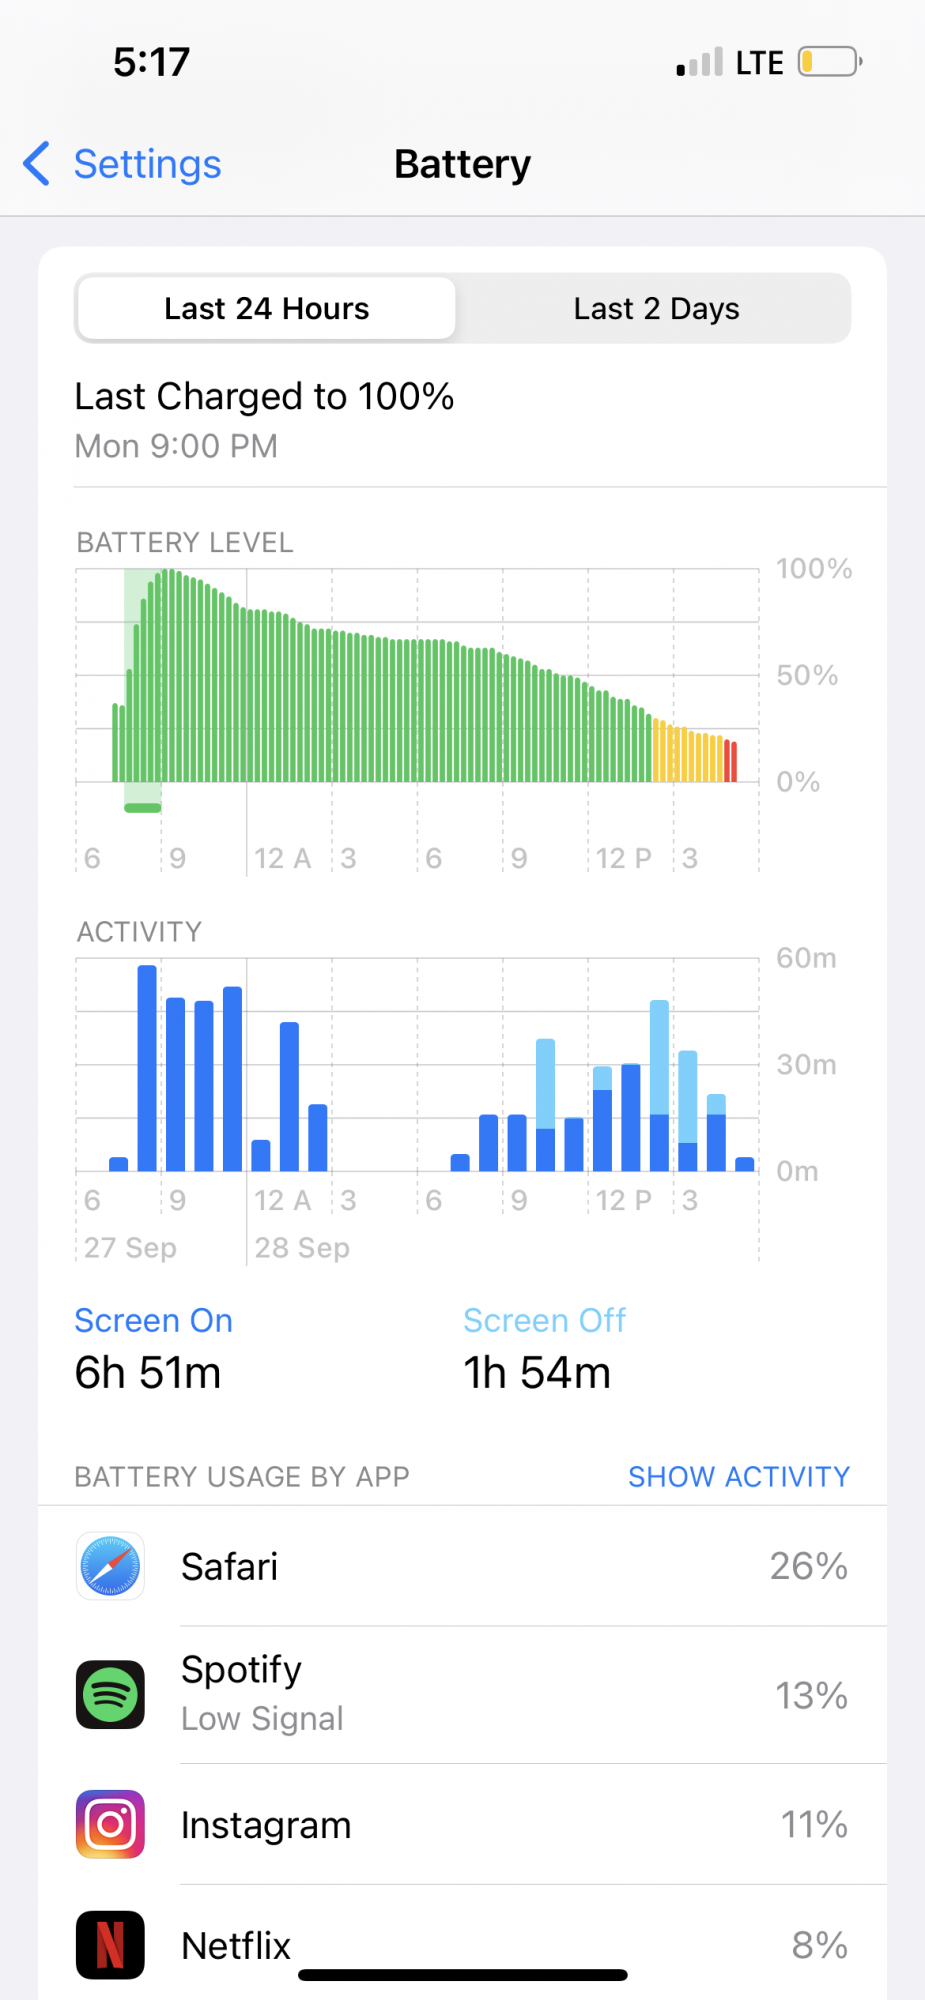This screenshot has height=2000, width=925.
Task: Tap the battery status icon
Action: pyautogui.click(x=830, y=62)
